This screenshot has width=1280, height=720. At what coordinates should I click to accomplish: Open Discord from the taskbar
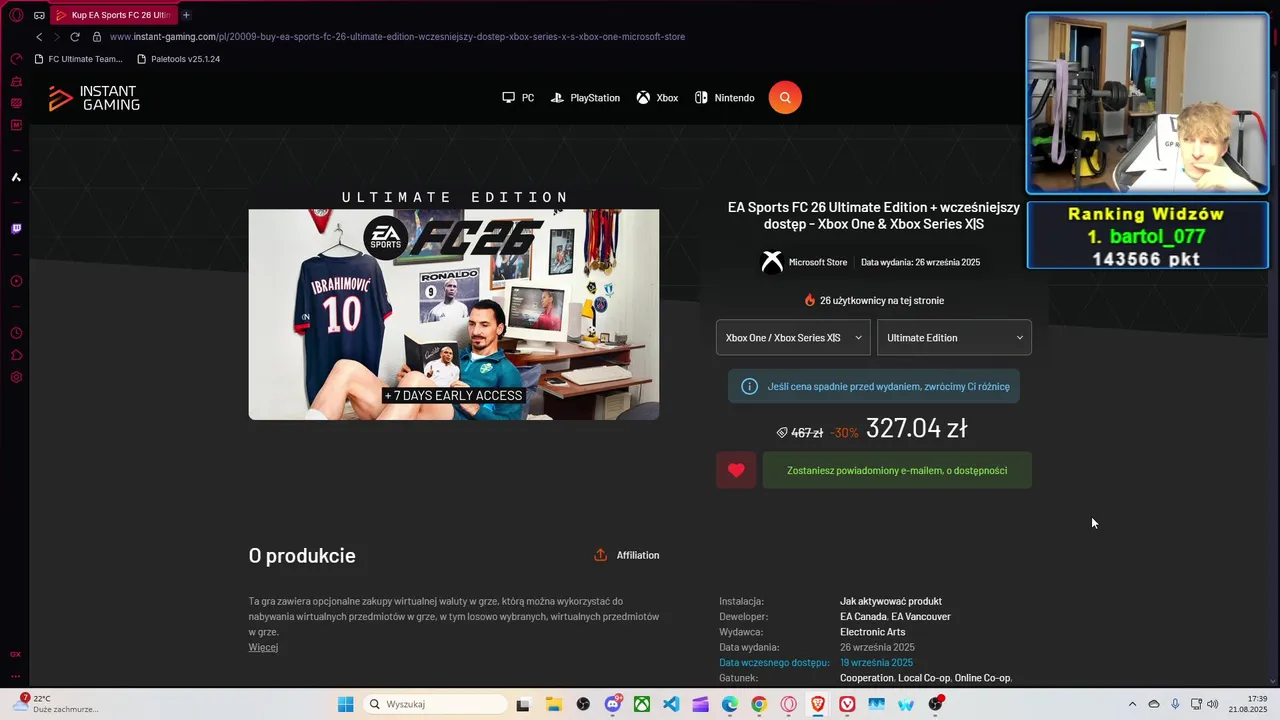pyautogui.click(x=612, y=704)
